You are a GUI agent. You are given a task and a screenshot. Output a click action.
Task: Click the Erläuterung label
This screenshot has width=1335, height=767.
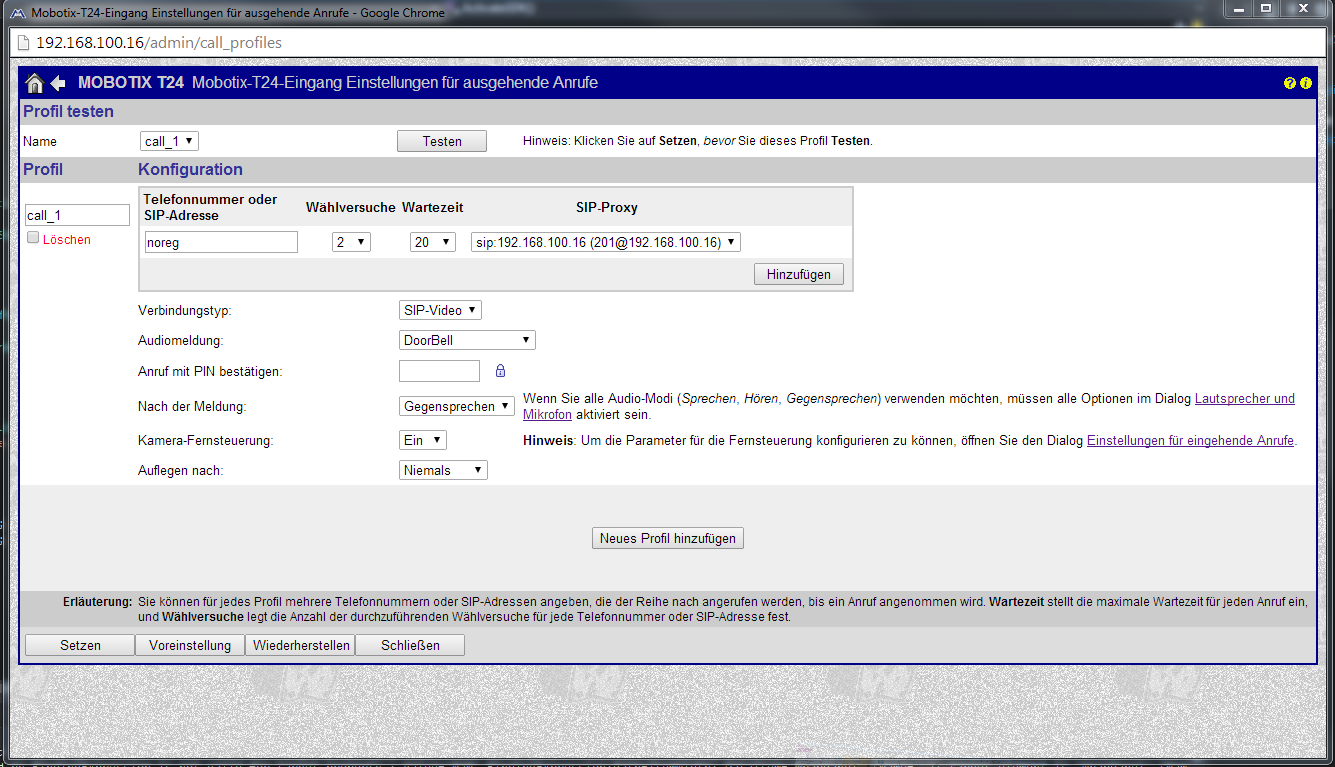click(97, 602)
